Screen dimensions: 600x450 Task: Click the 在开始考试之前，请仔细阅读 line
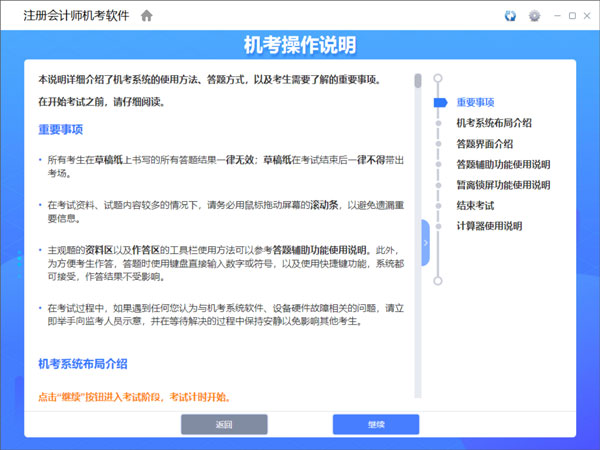102,102
